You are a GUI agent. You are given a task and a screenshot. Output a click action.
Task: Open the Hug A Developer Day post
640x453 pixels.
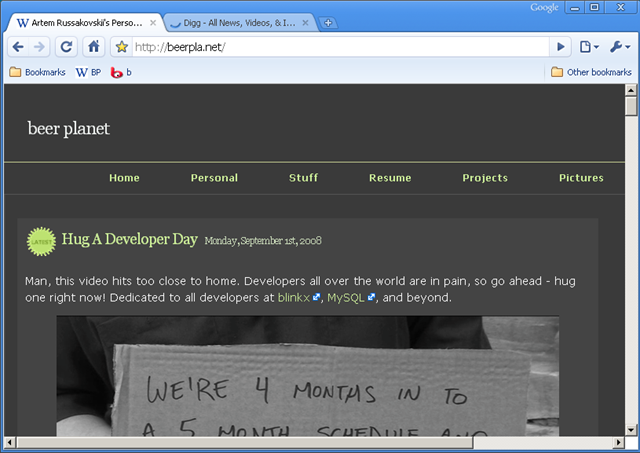coord(130,239)
